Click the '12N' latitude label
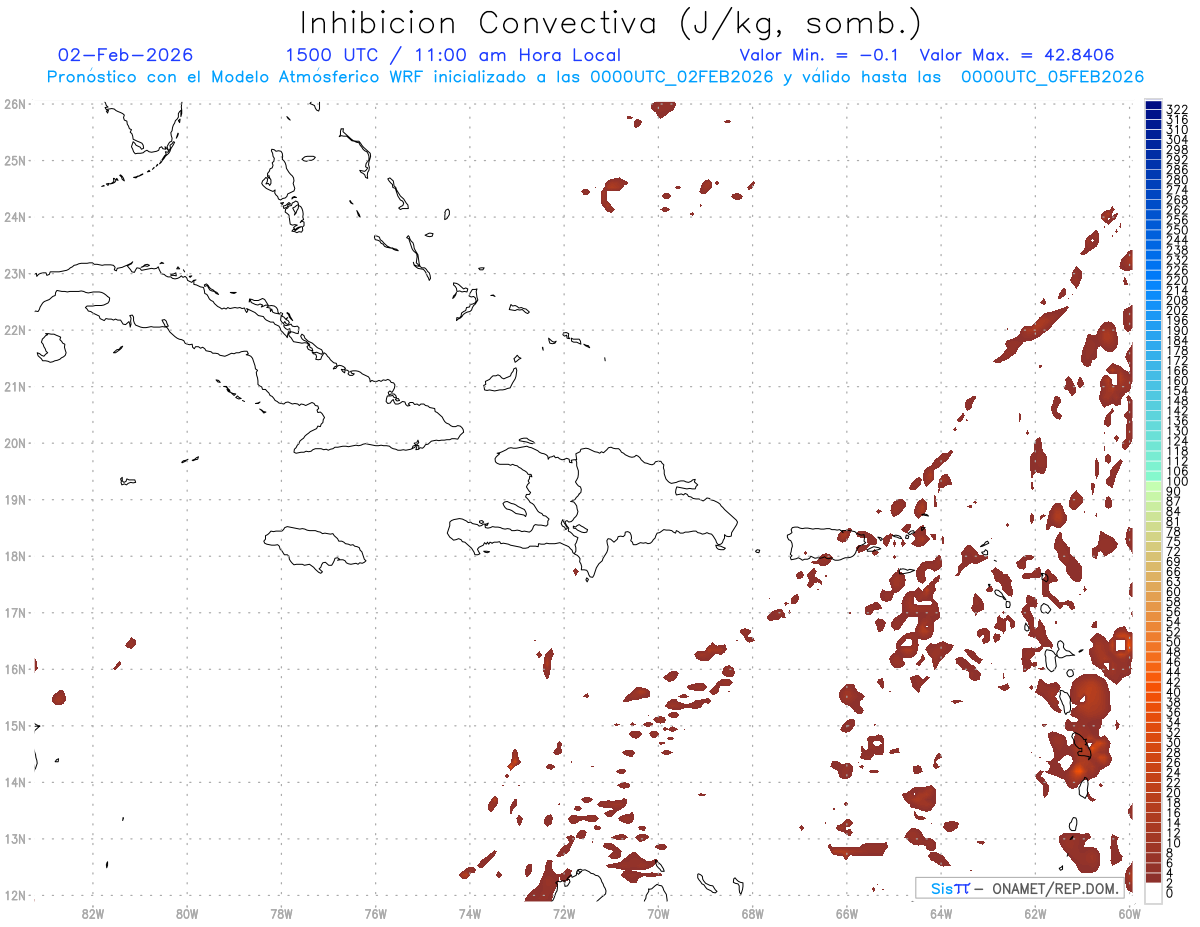Viewport: 1200px width, 927px height. pos(15,895)
